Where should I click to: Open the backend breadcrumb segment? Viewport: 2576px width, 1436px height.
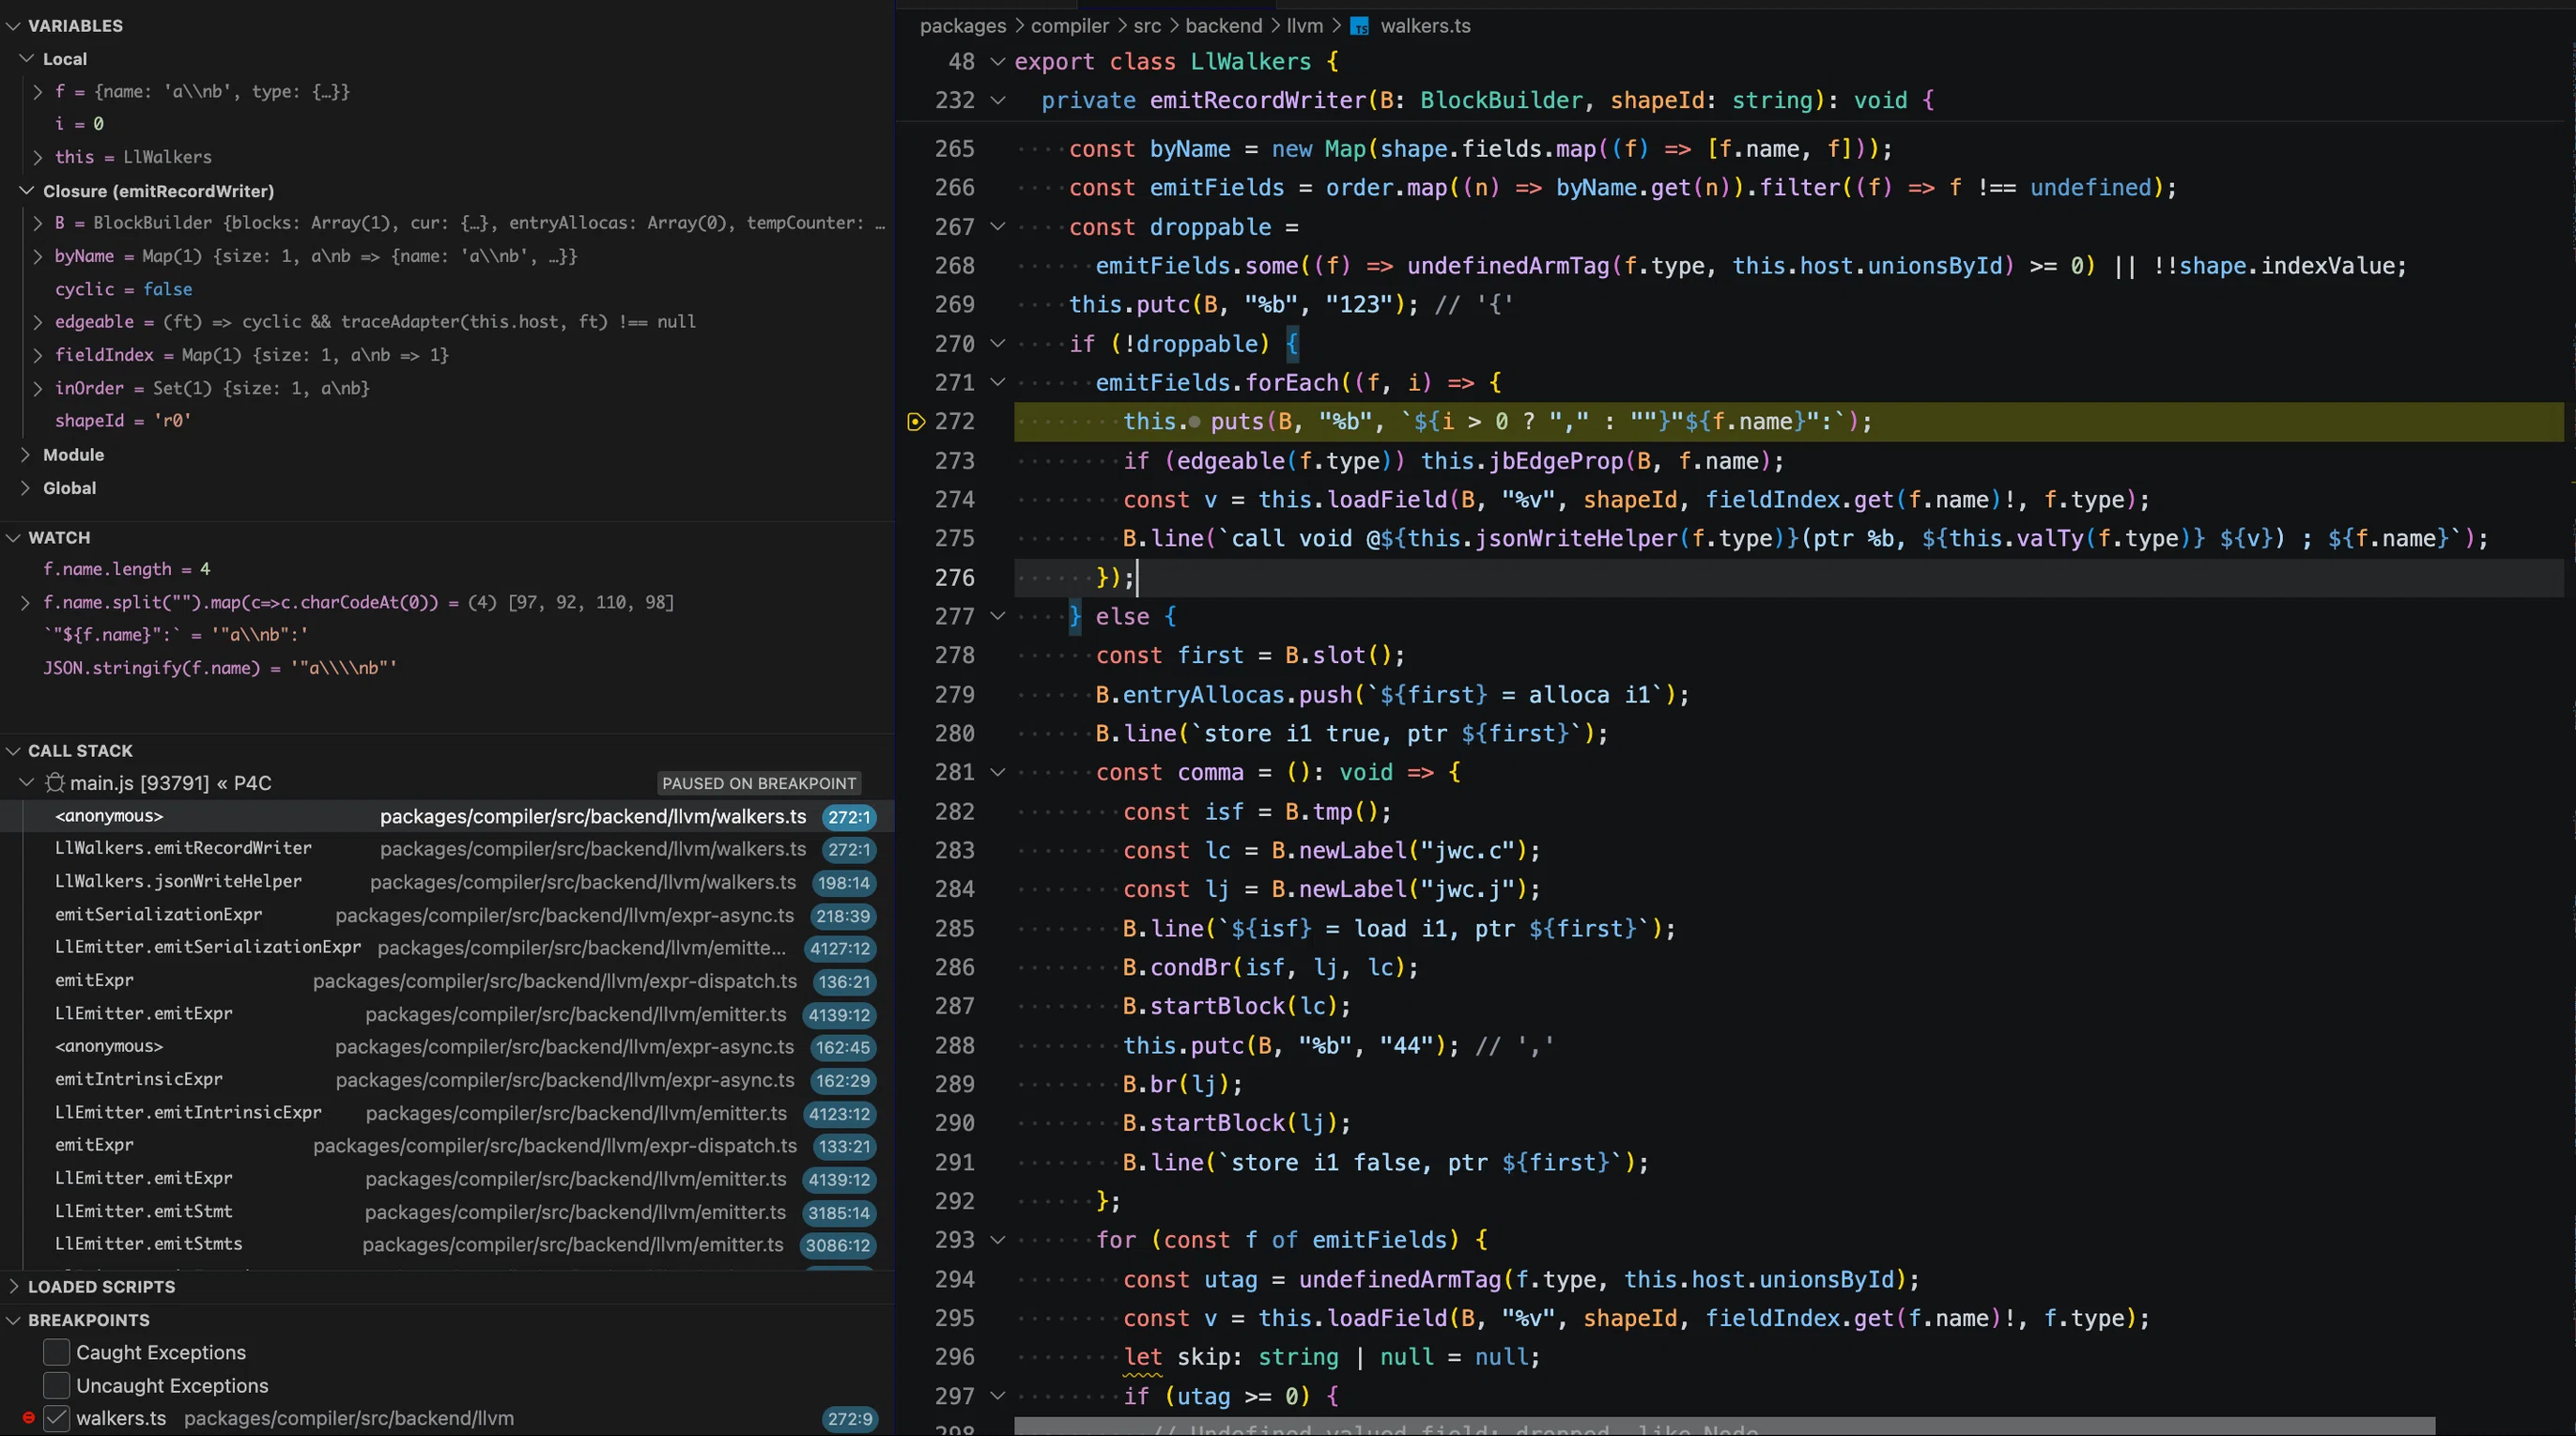tap(1223, 26)
